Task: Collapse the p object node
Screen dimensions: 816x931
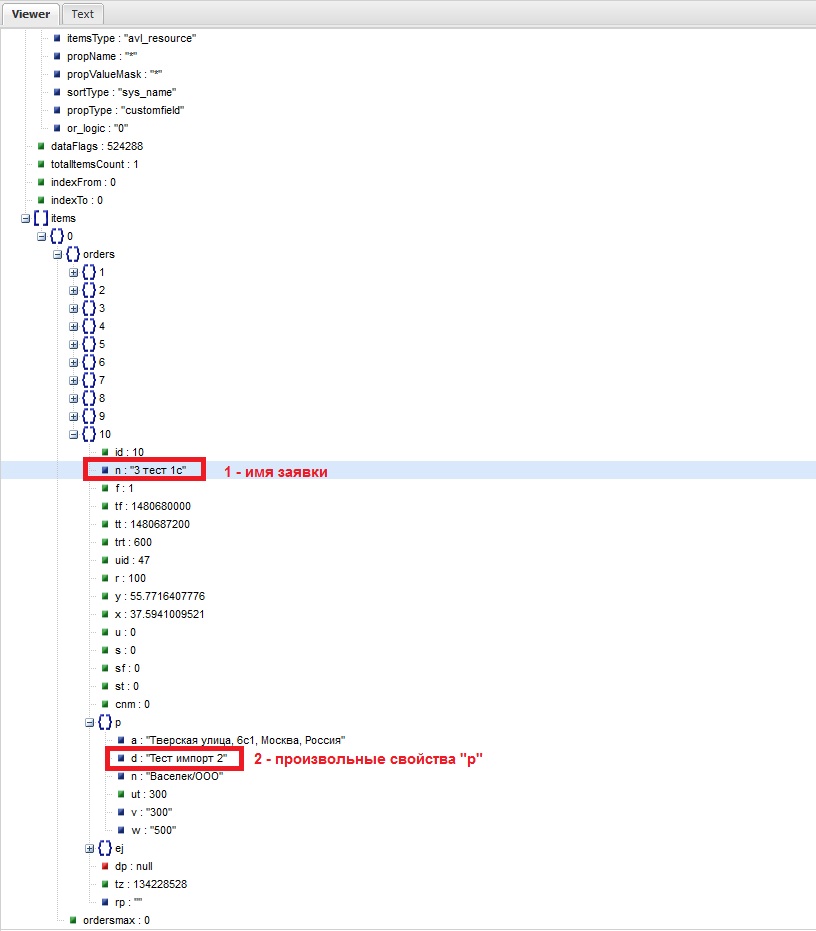Action: (x=89, y=722)
